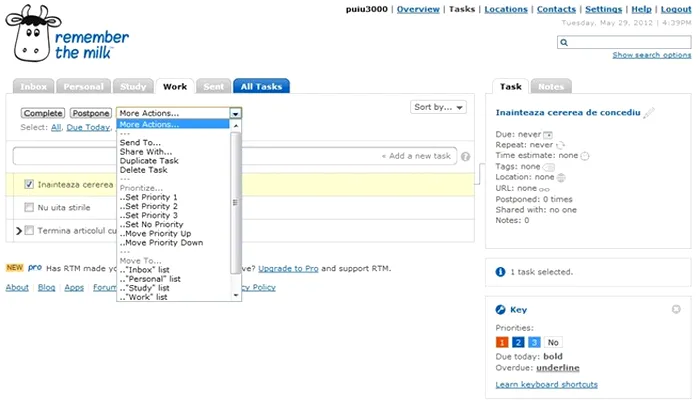Click the help icon beside add task

click(466, 156)
